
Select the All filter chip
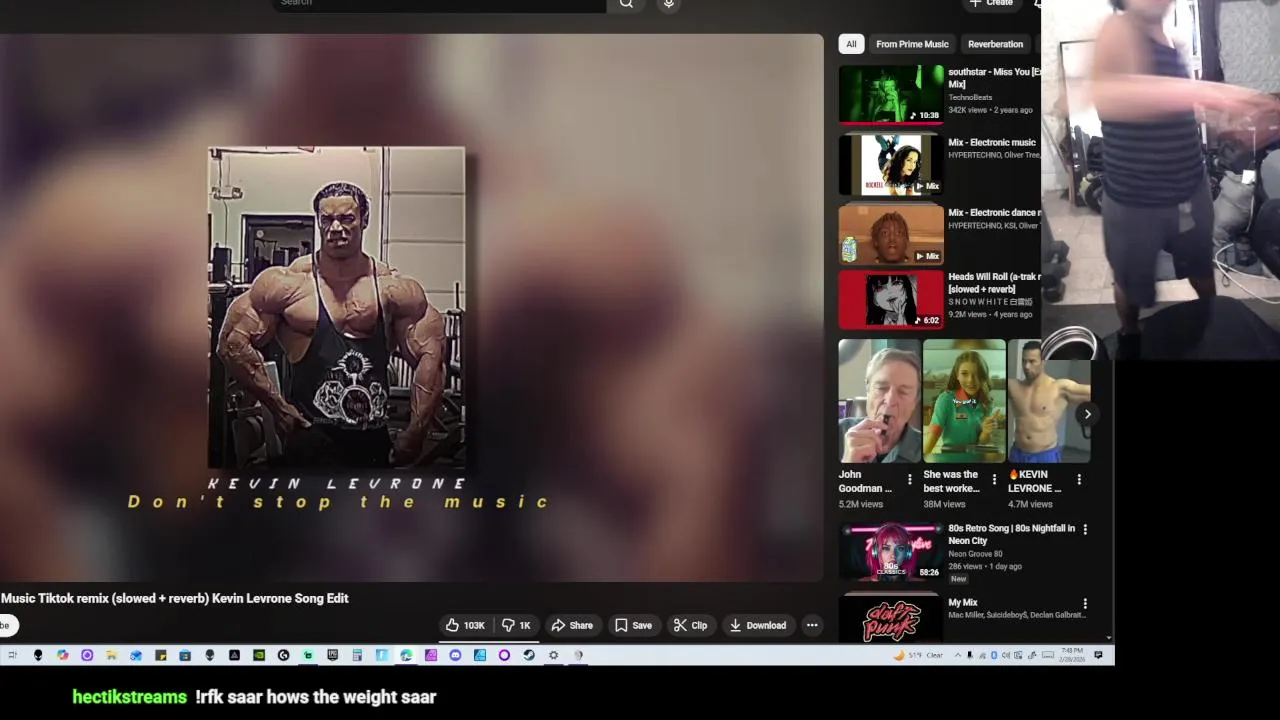(x=851, y=44)
